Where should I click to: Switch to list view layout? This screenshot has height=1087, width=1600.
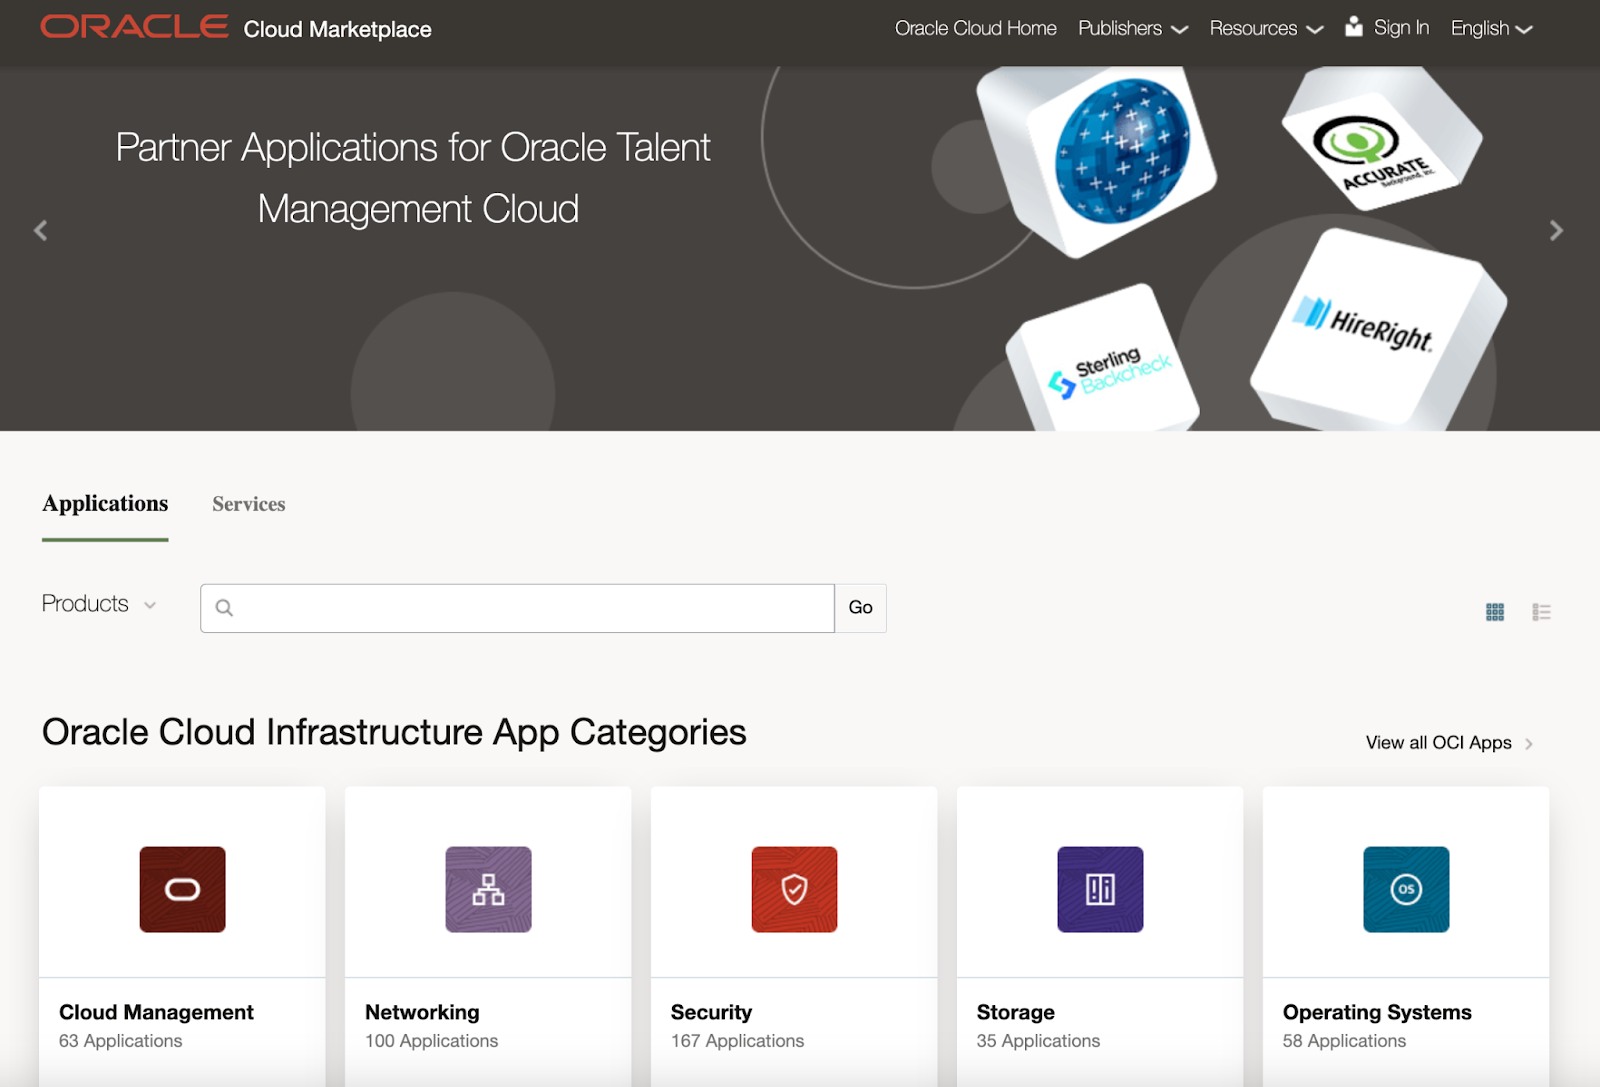(1542, 611)
